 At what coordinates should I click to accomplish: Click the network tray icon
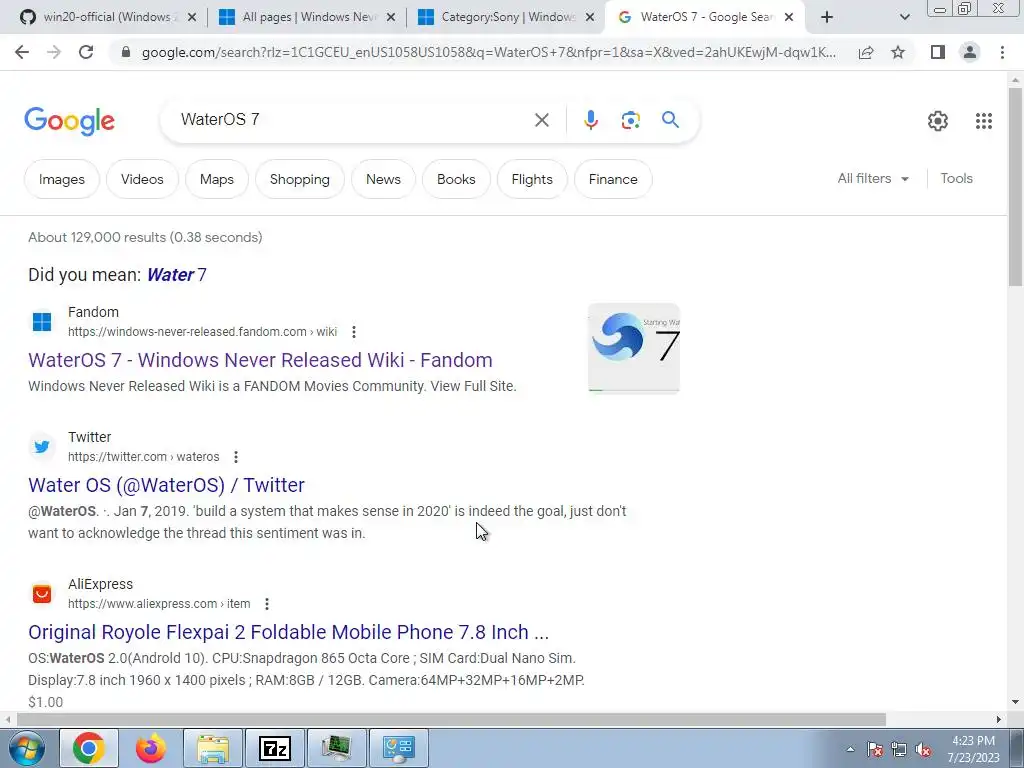pyautogui.click(x=899, y=750)
